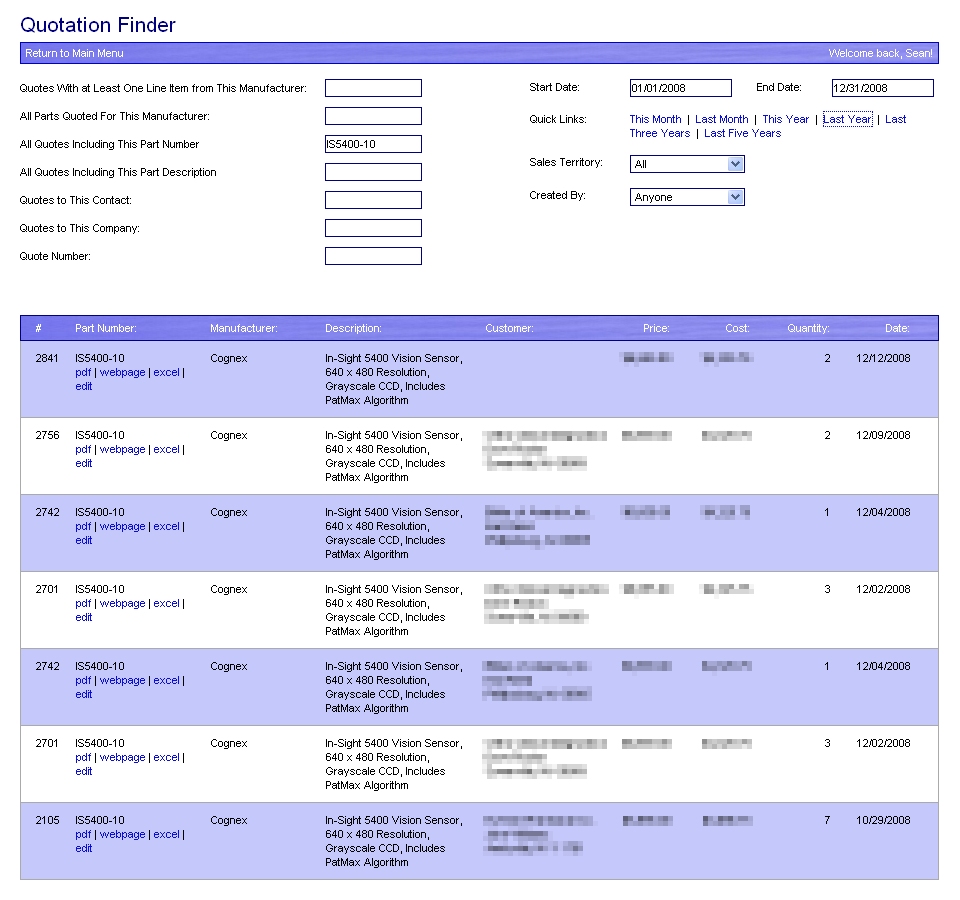Click the Part Number field containing IS5400-10
This screenshot has width=960, height=900.
tap(373, 144)
